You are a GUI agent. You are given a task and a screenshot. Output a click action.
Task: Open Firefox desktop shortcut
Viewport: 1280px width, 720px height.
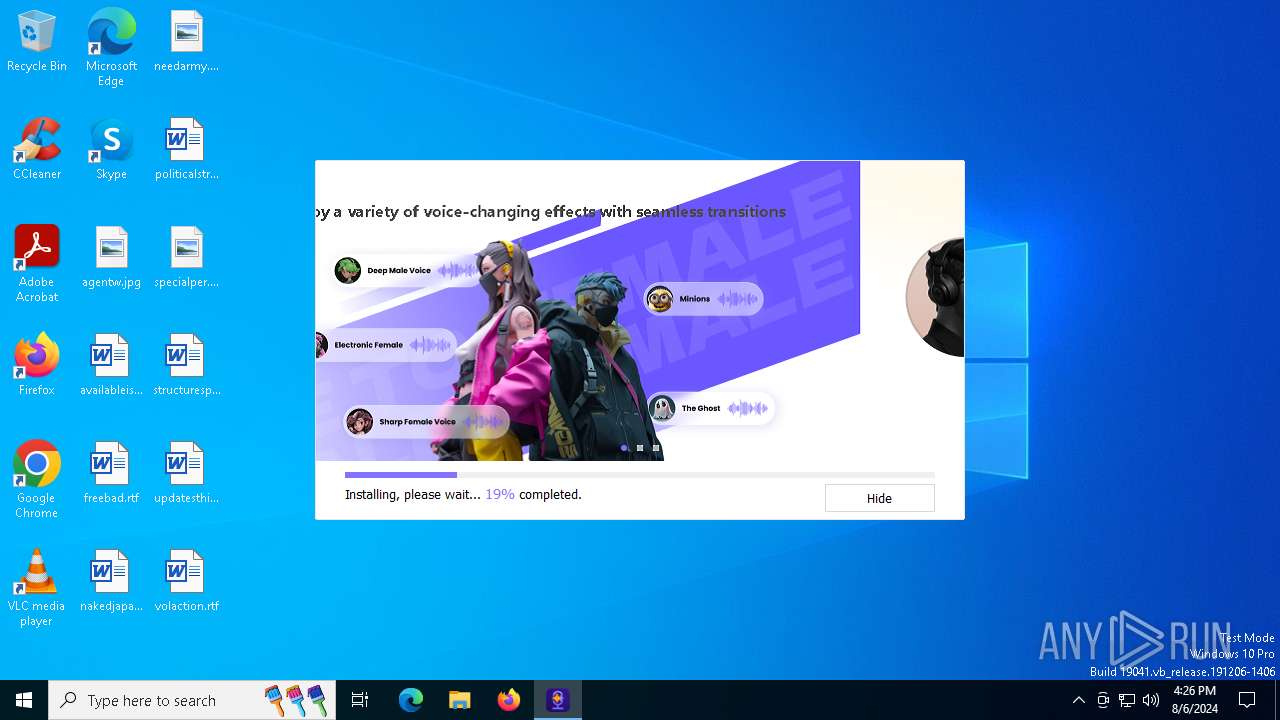pyautogui.click(x=37, y=366)
